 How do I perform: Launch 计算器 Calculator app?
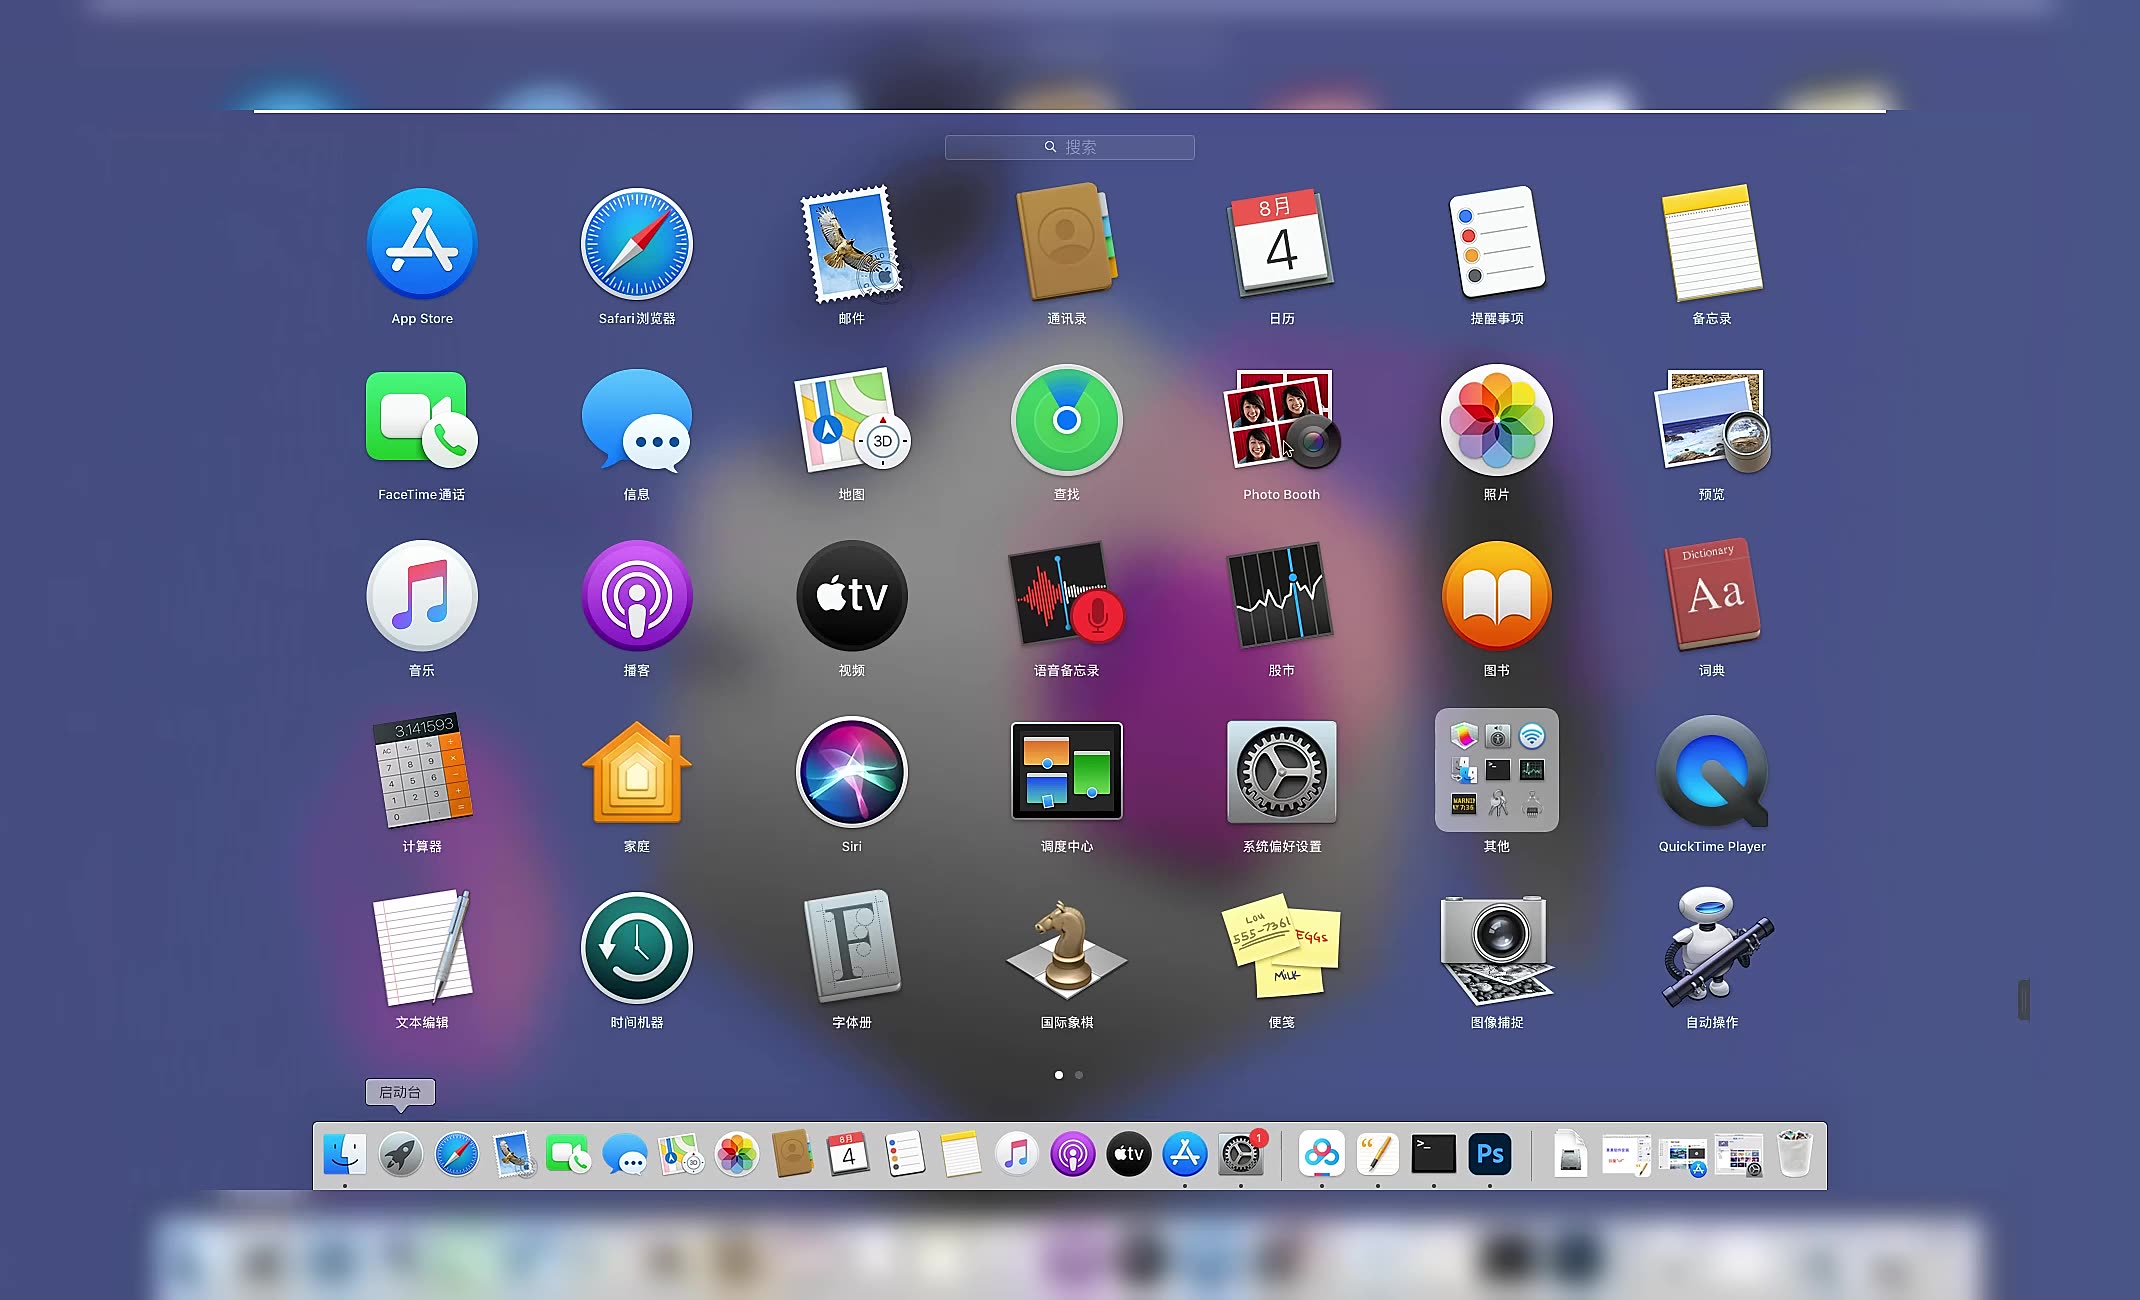coord(422,771)
